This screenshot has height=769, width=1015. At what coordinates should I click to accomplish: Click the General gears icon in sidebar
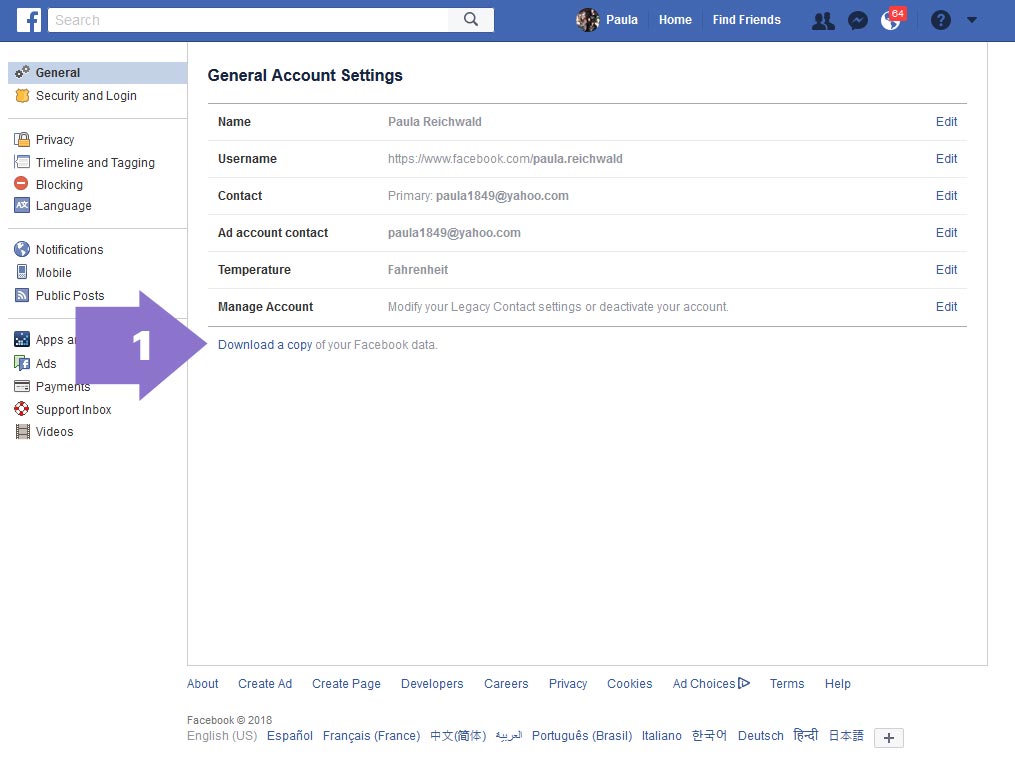[22, 72]
